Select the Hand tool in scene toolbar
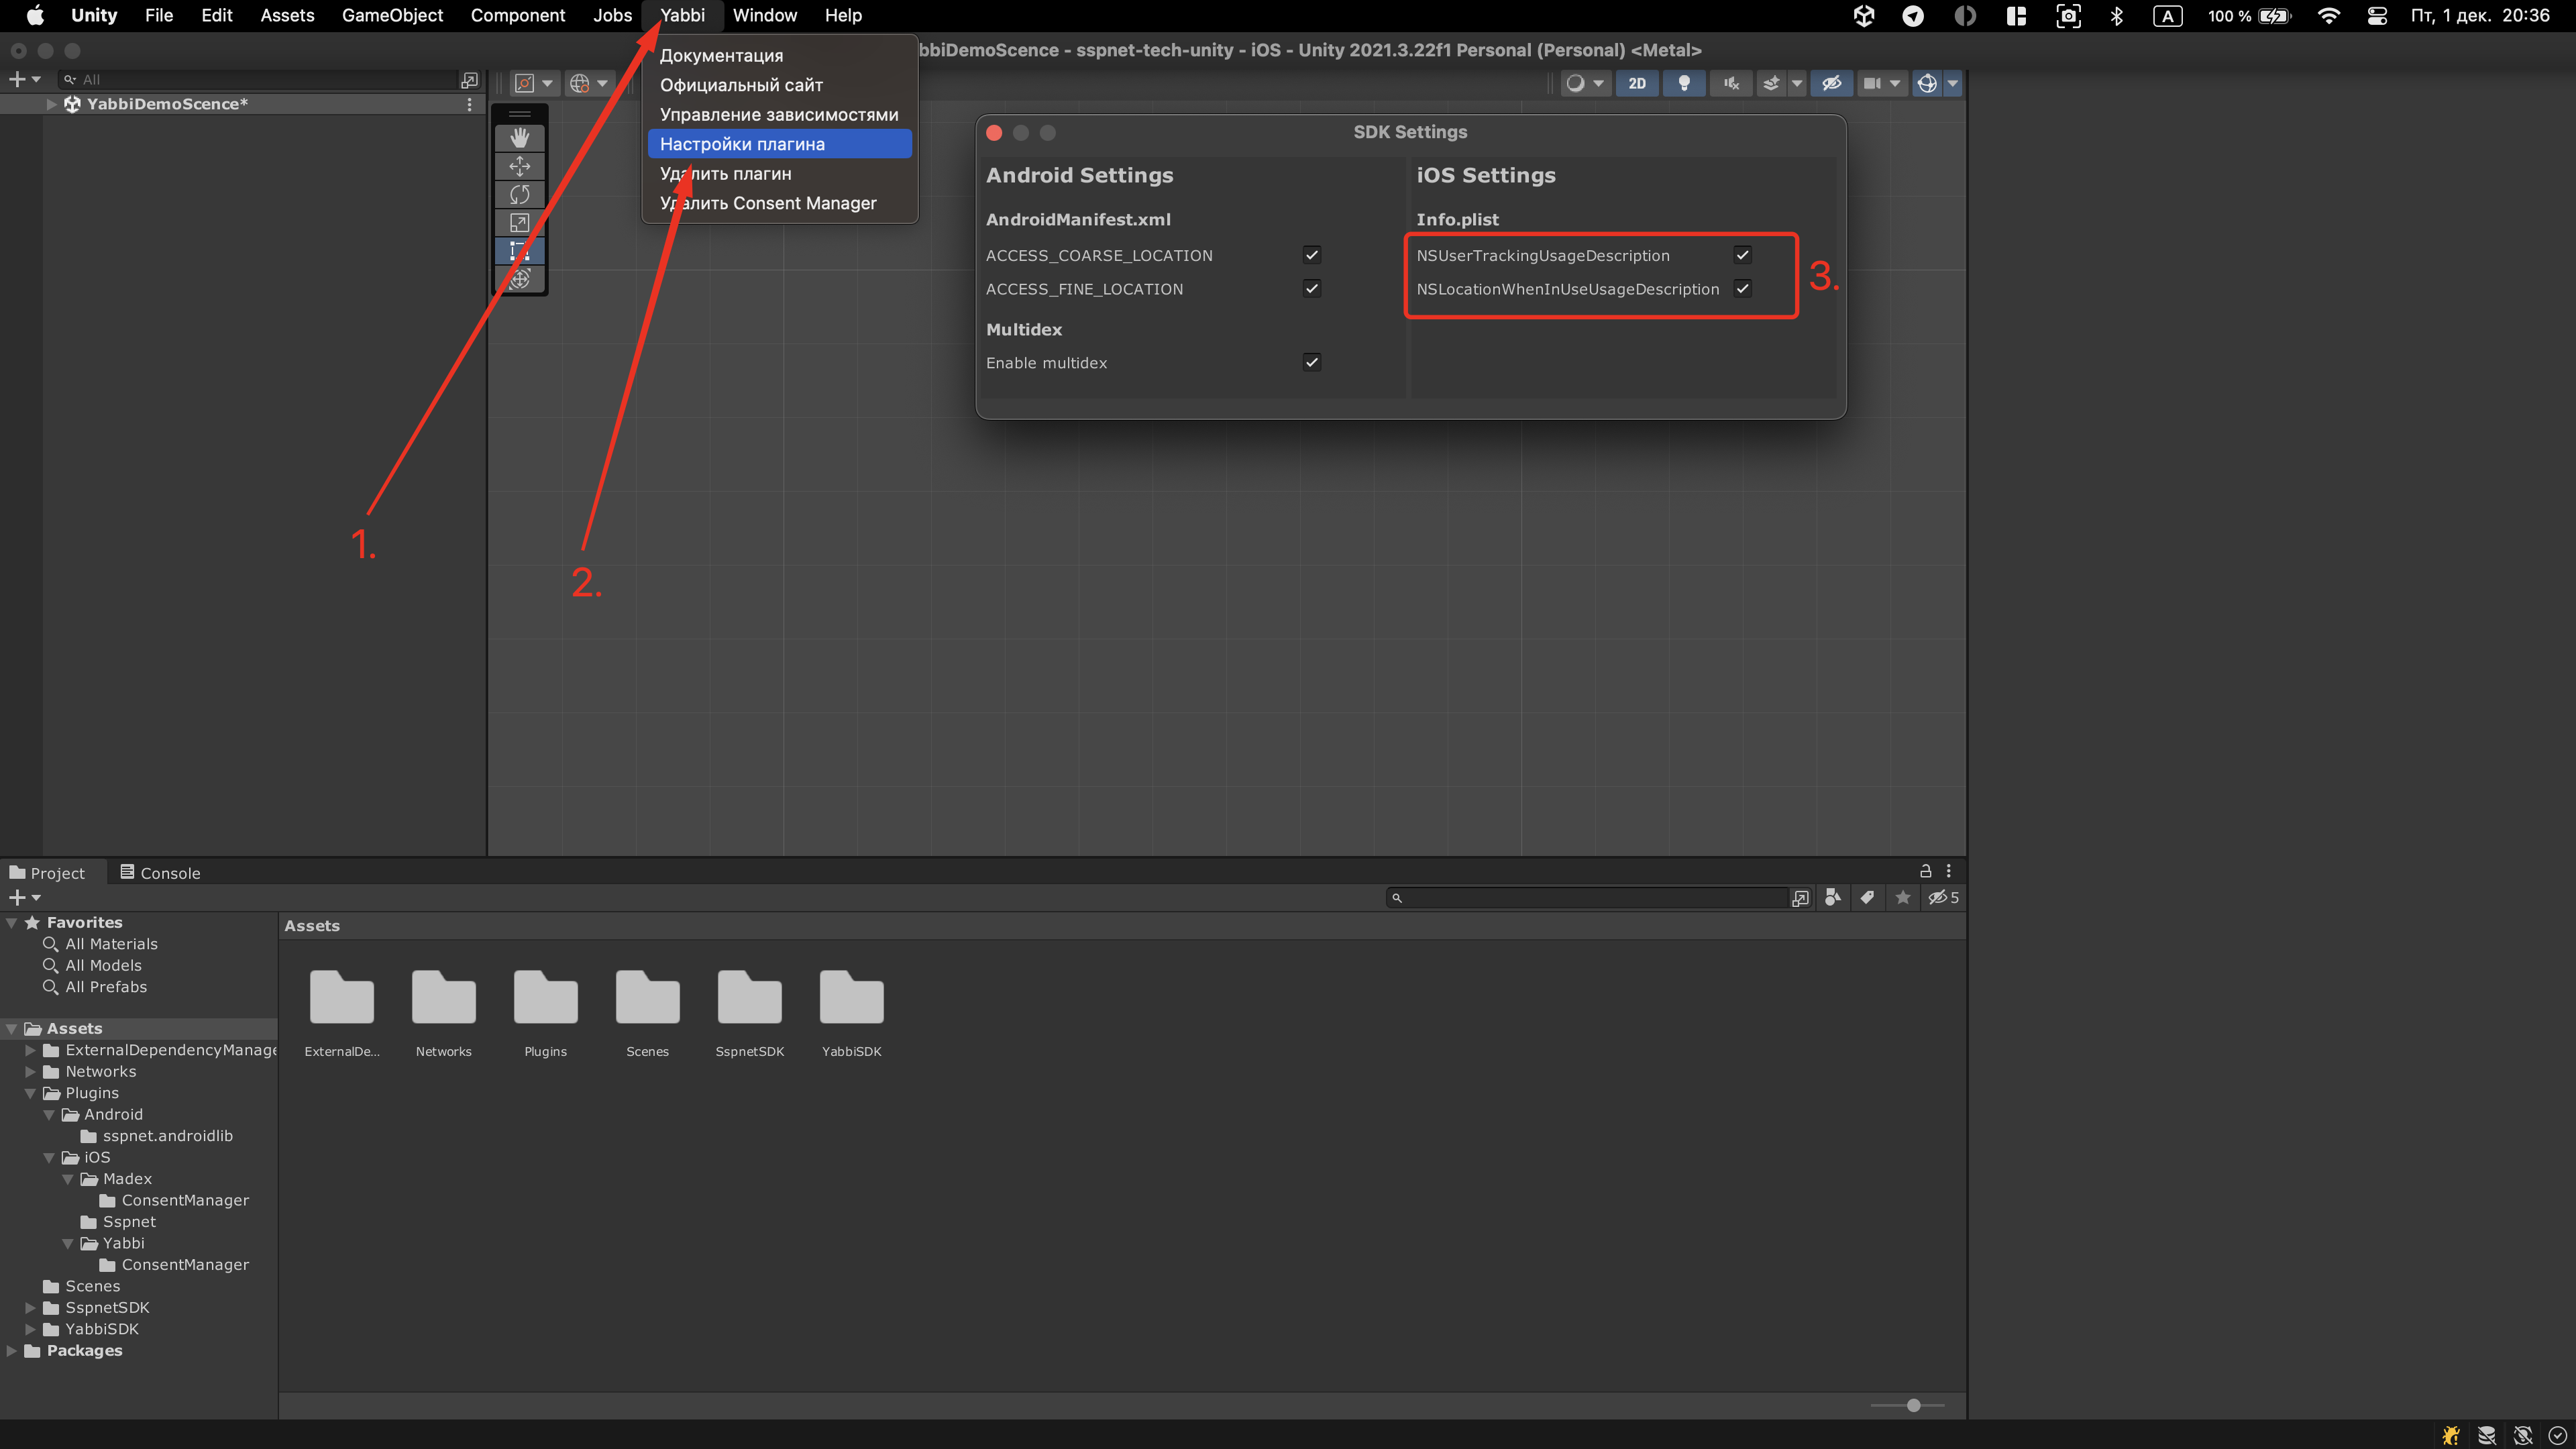Screen dimensions: 2576x1449 pos(519,138)
